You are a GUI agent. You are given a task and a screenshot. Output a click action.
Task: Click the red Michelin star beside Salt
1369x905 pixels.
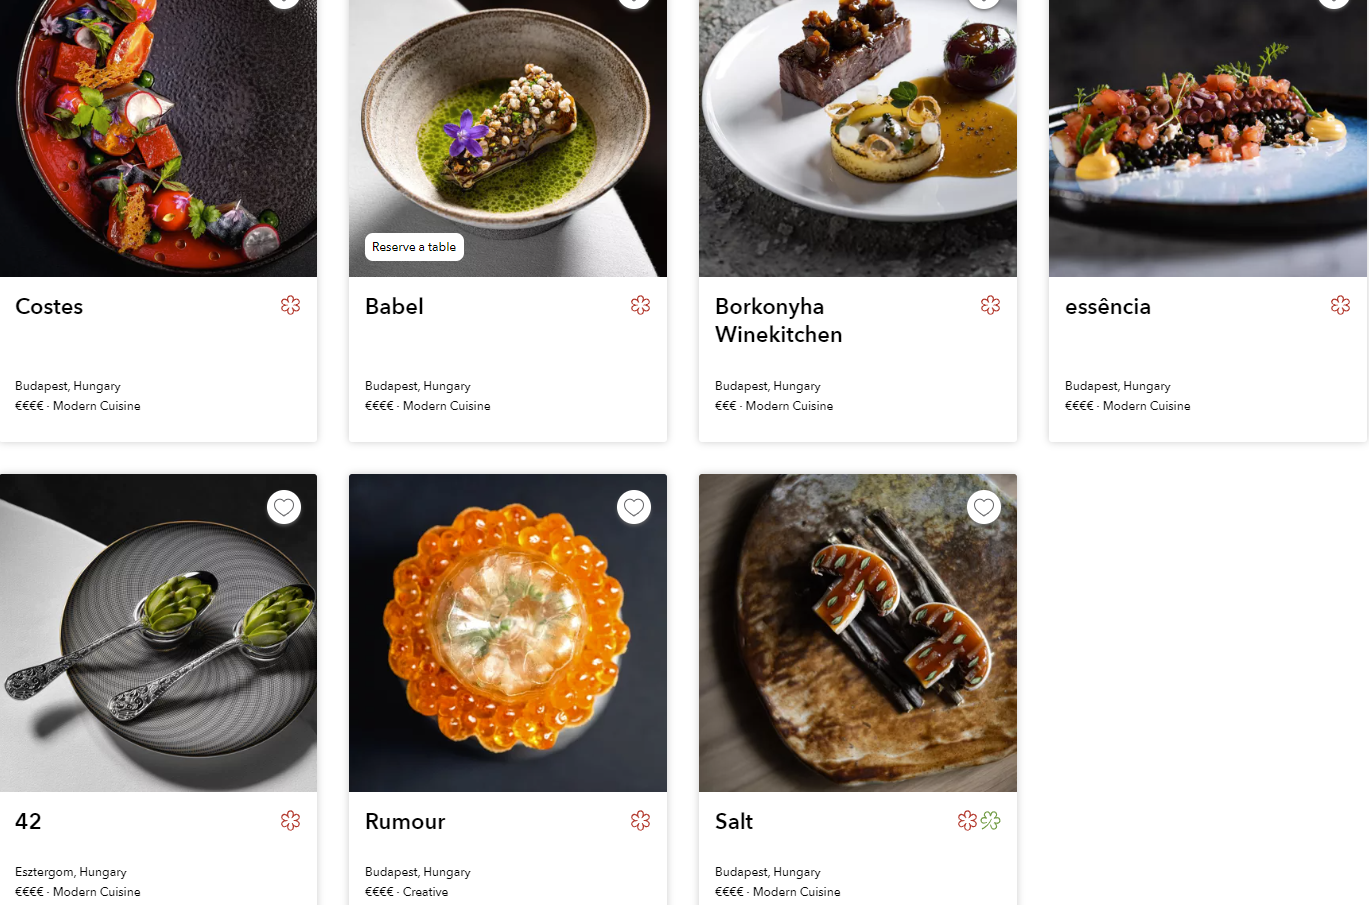pyautogui.click(x=967, y=821)
